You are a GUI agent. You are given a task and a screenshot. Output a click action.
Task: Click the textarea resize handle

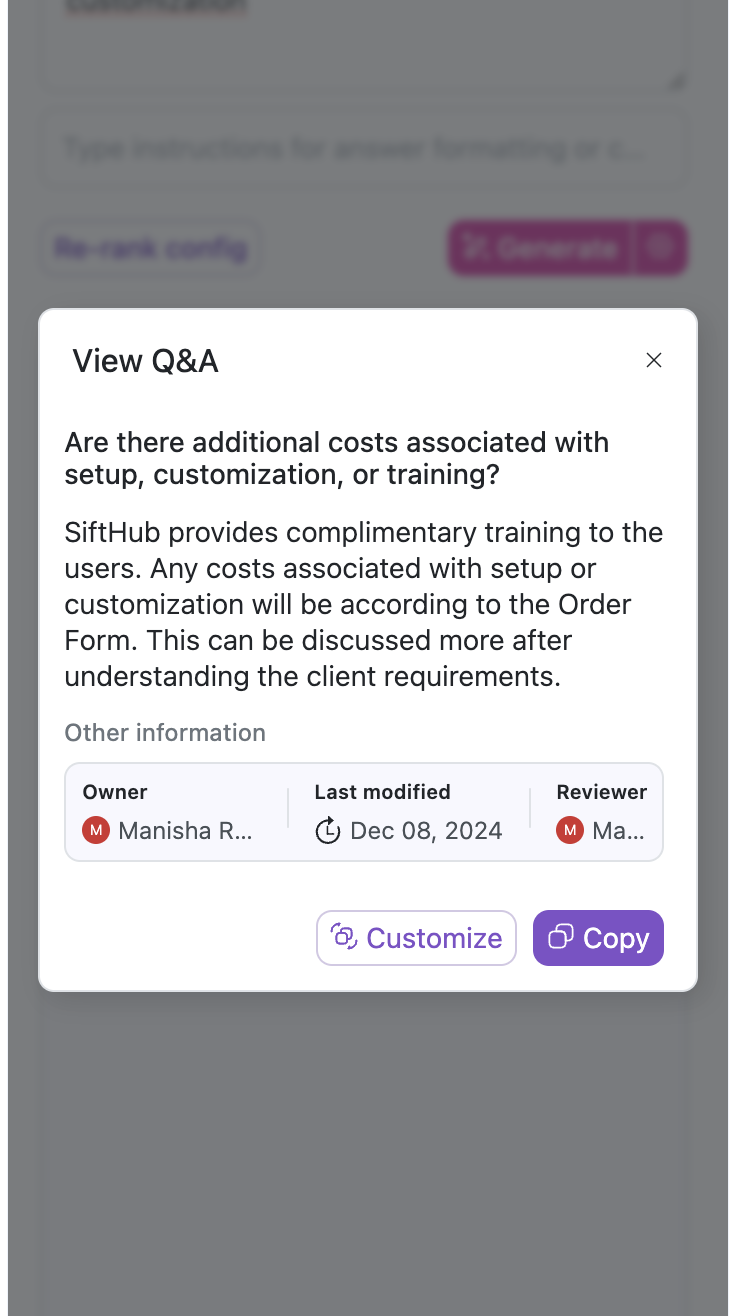pos(677,83)
